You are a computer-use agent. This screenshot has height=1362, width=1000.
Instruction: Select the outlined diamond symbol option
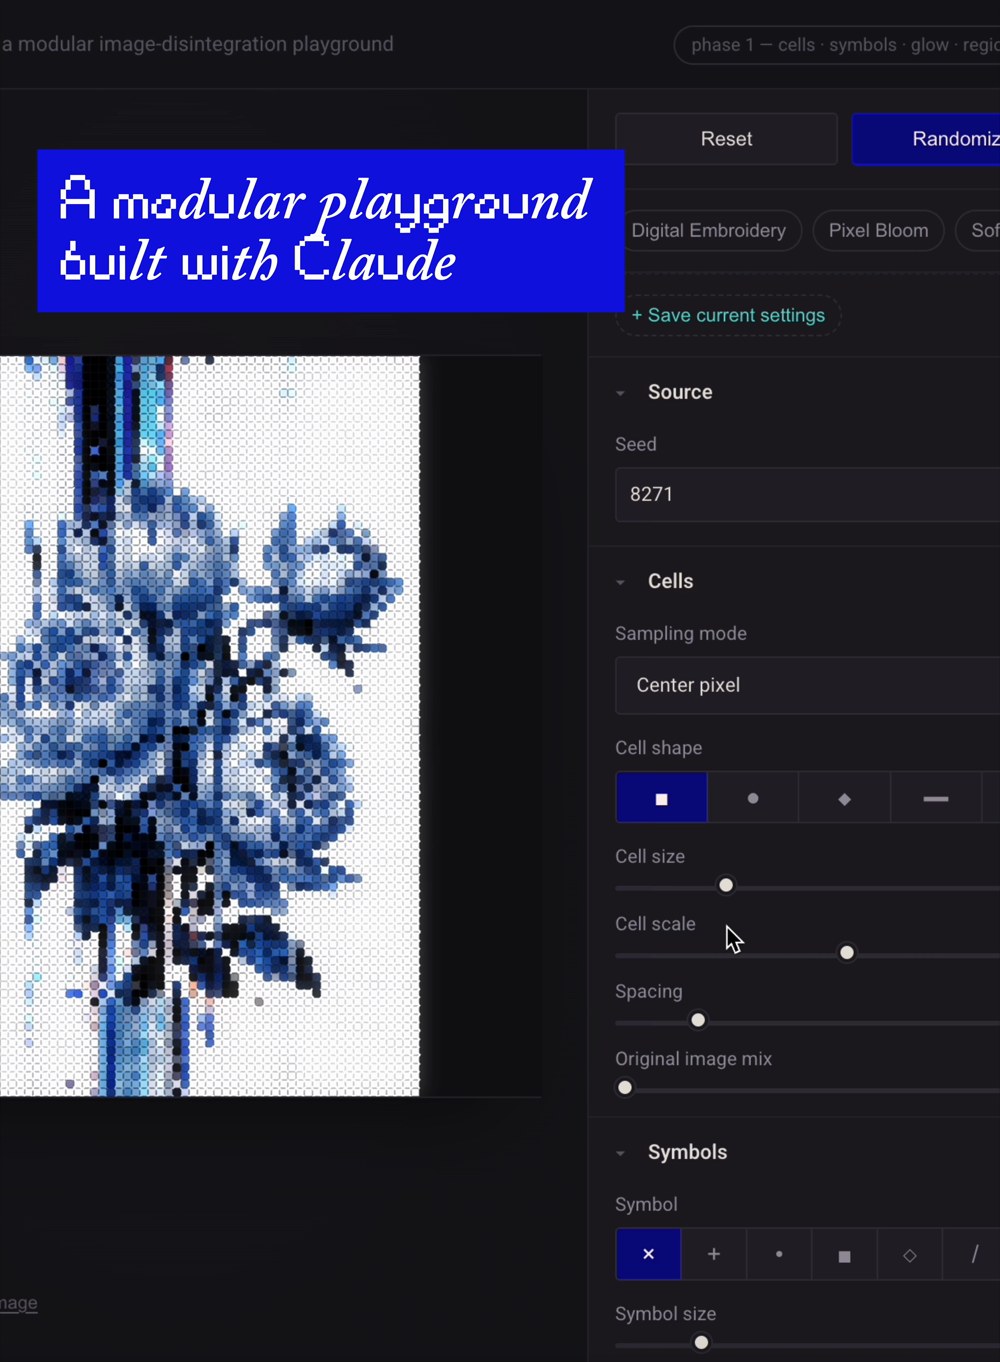click(x=910, y=1254)
